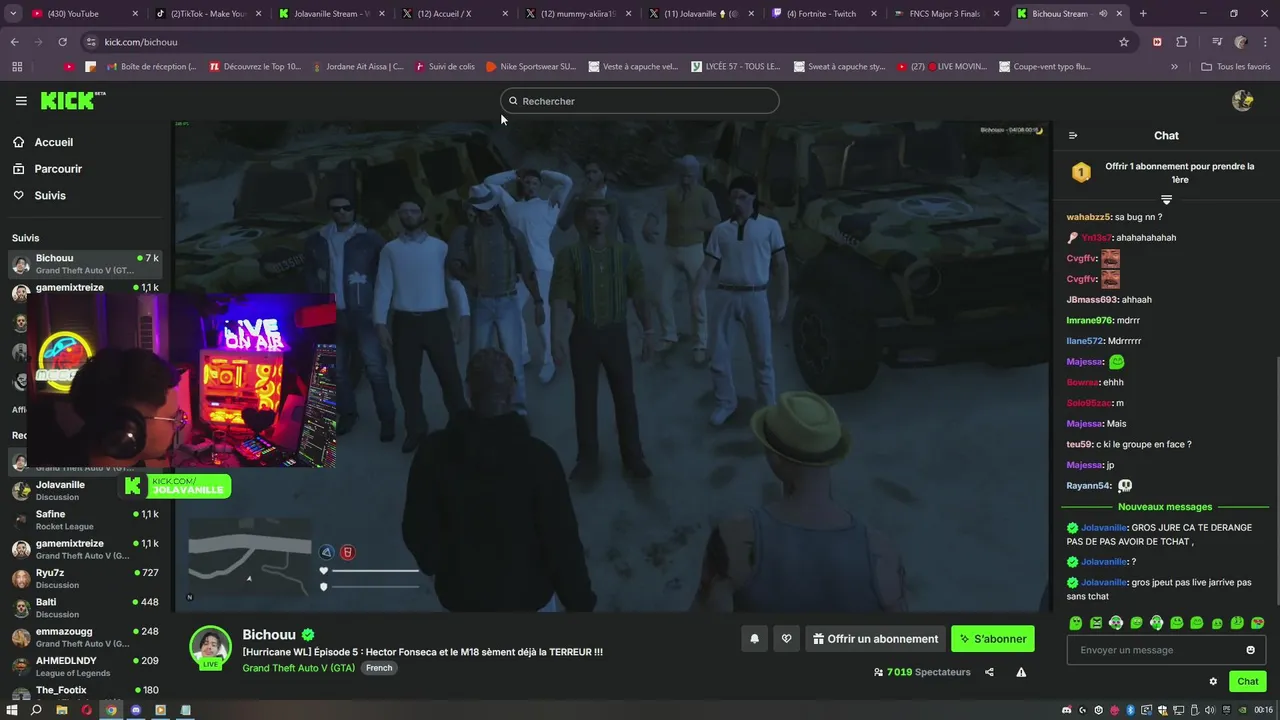Open emmazougg channel in sidebar
The image size is (1280, 720).
85,637
